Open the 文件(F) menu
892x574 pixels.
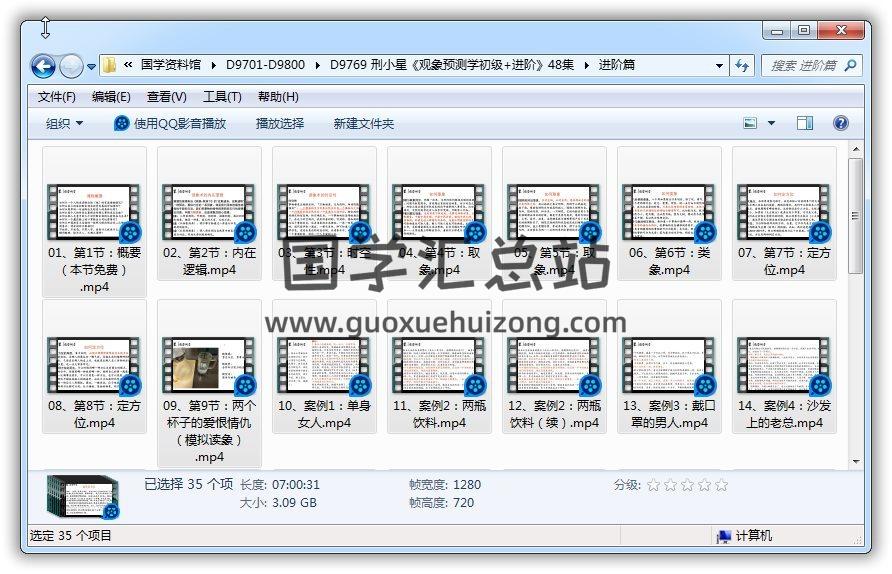point(57,97)
